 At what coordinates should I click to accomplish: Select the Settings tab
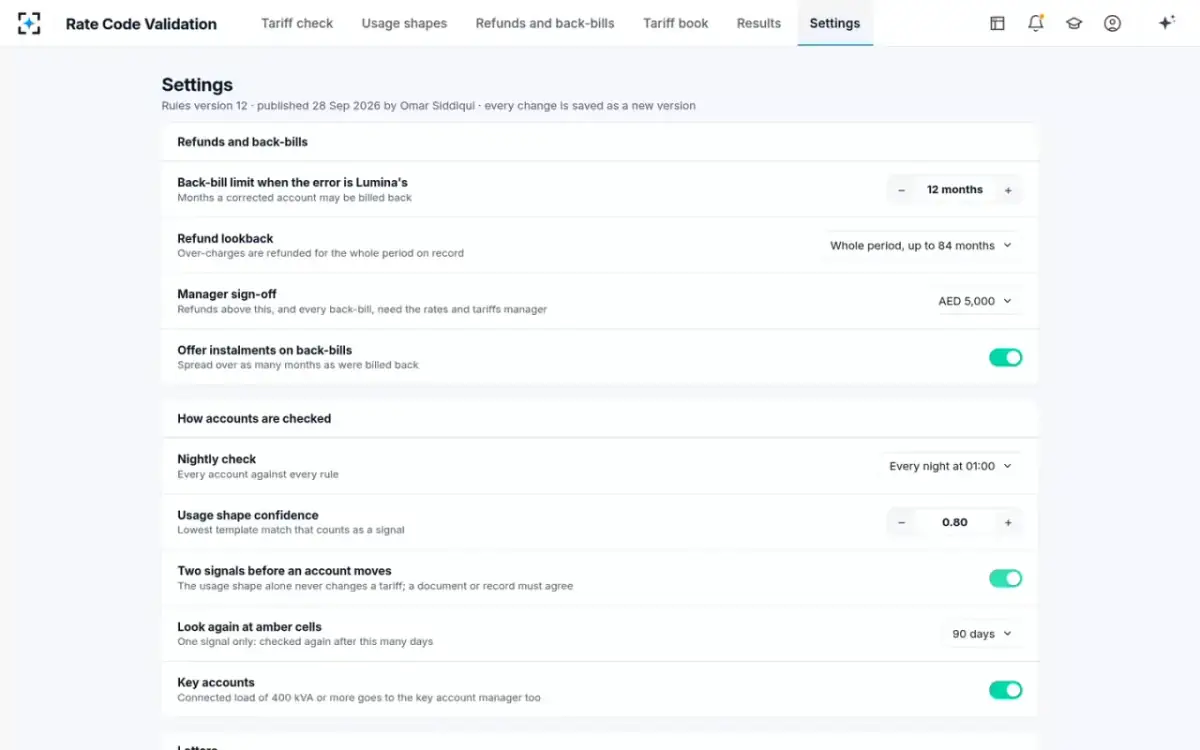(x=835, y=23)
